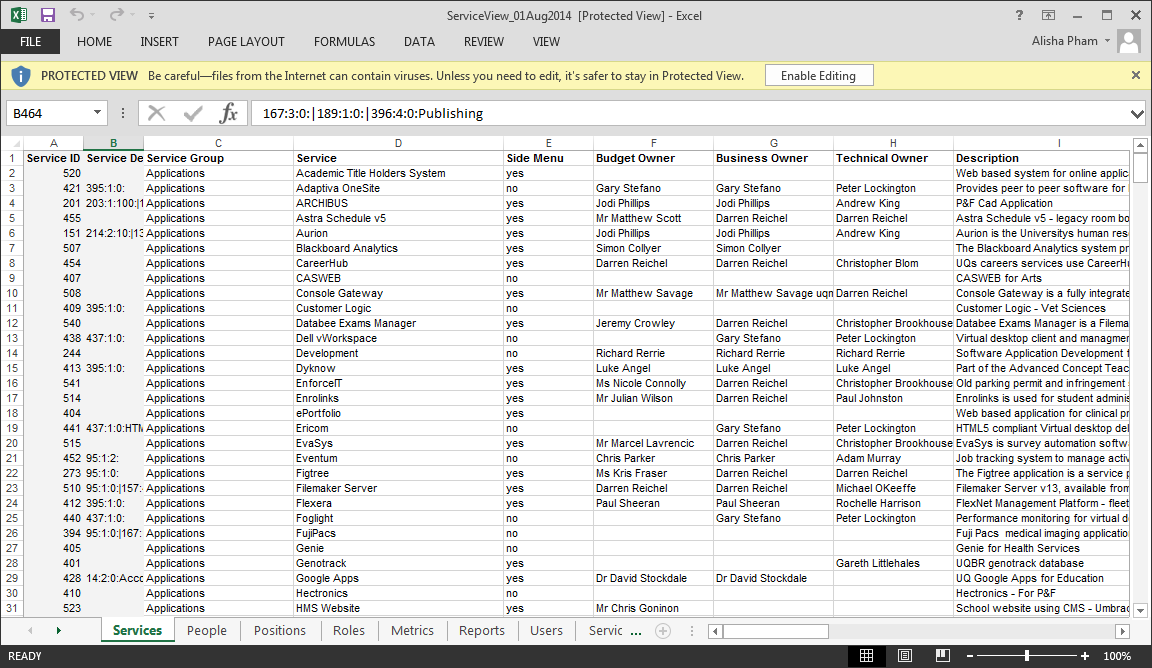The image size is (1152, 668).
Task: Open the Alisha Pham account dropdown
Action: tap(1071, 41)
